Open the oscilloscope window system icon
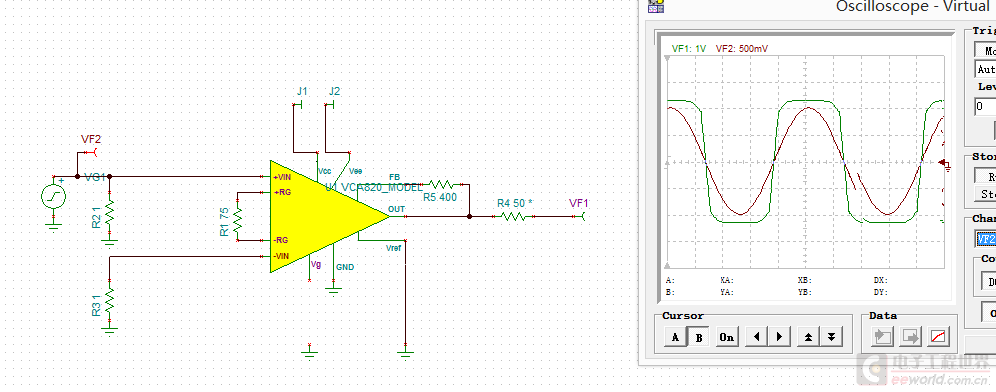Viewport: 996px width, 392px height. pos(656,6)
